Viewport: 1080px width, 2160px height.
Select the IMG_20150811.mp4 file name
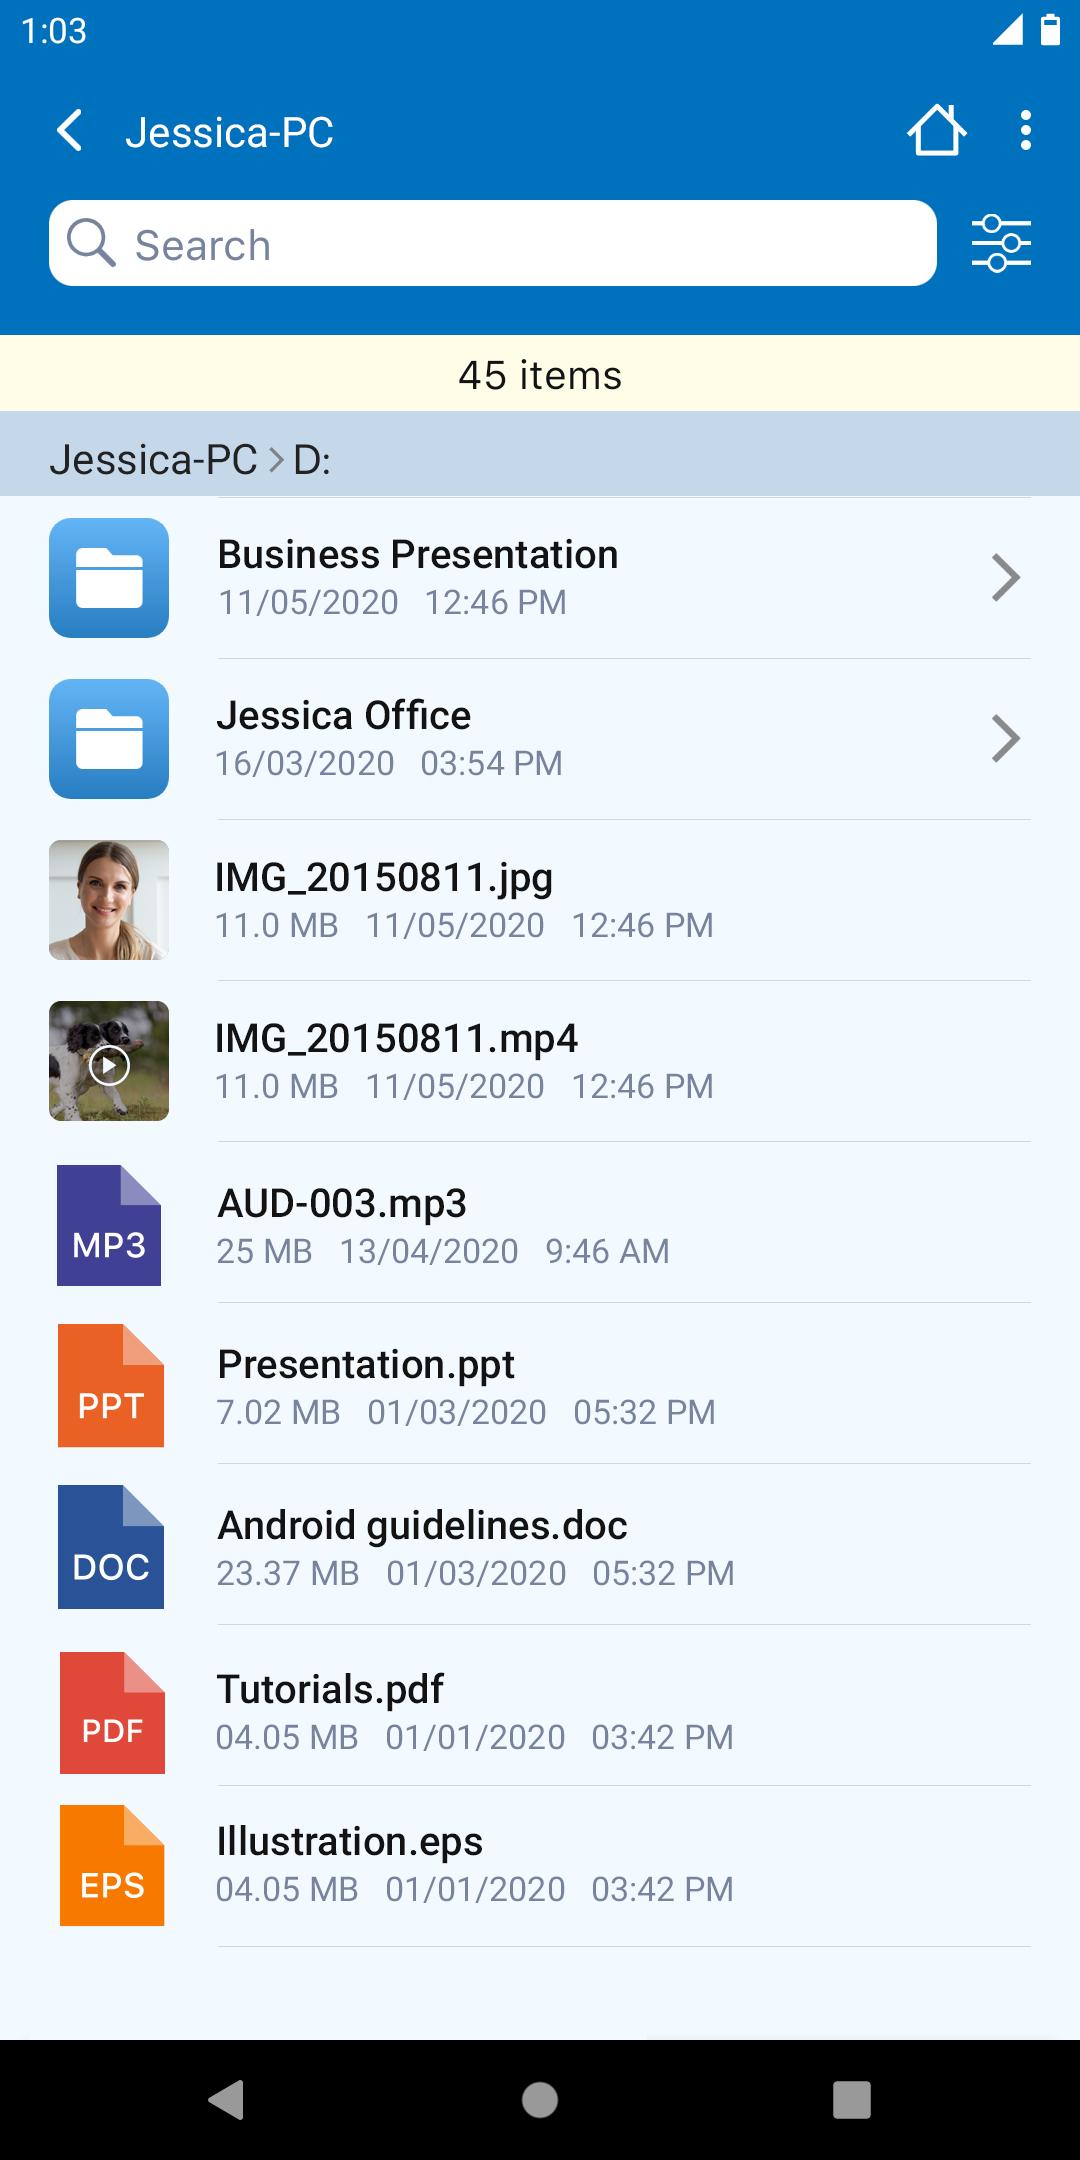pyautogui.click(x=396, y=1038)
